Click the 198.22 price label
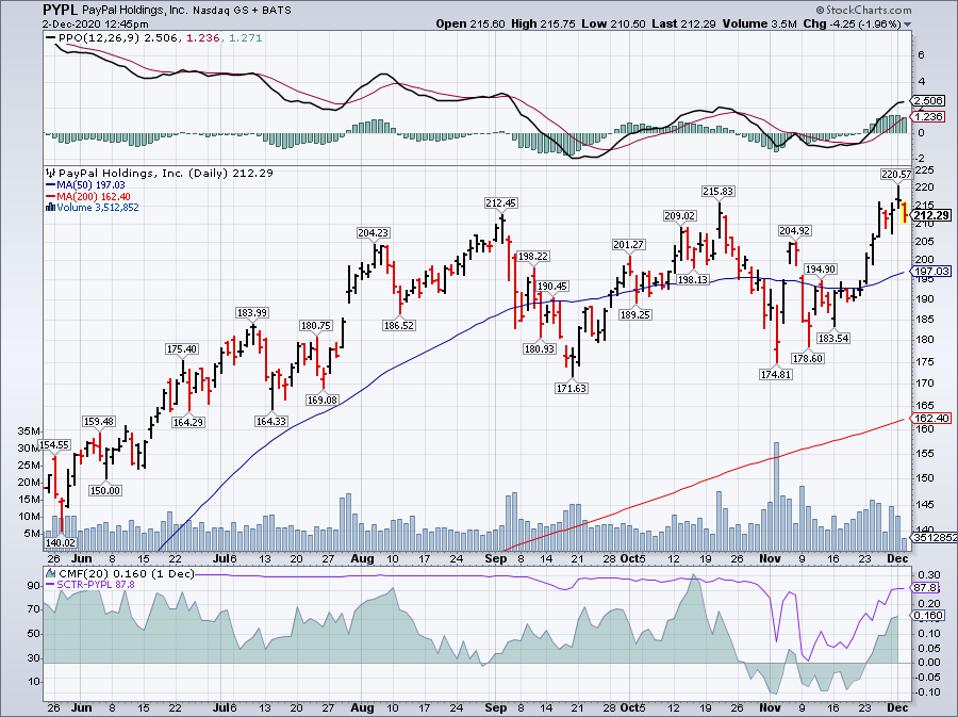This screenshot has height=717, width=958. (x=533, y=256)
